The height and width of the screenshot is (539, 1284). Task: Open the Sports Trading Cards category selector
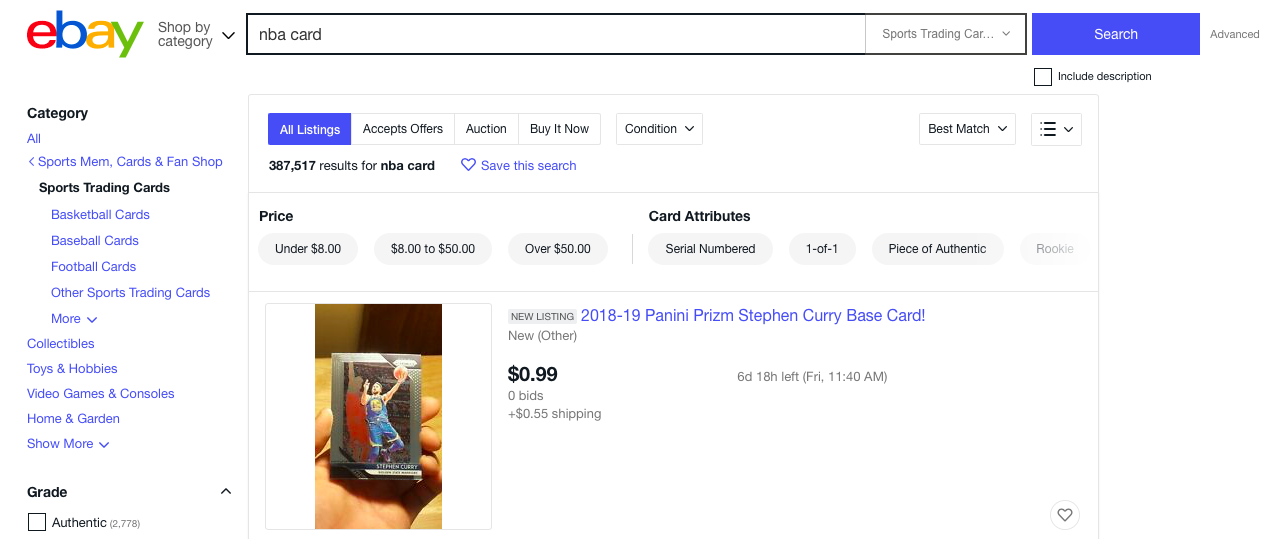[x=945, y=34]
